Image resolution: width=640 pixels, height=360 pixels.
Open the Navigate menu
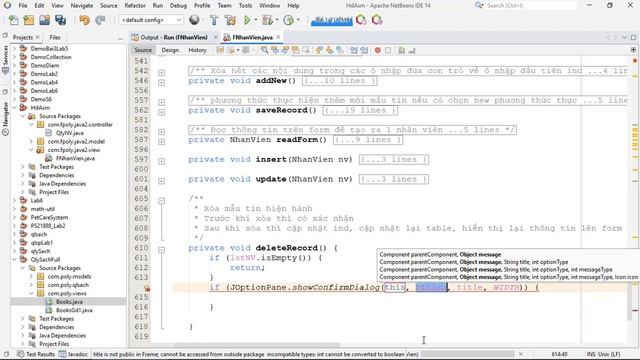(82, 6)
